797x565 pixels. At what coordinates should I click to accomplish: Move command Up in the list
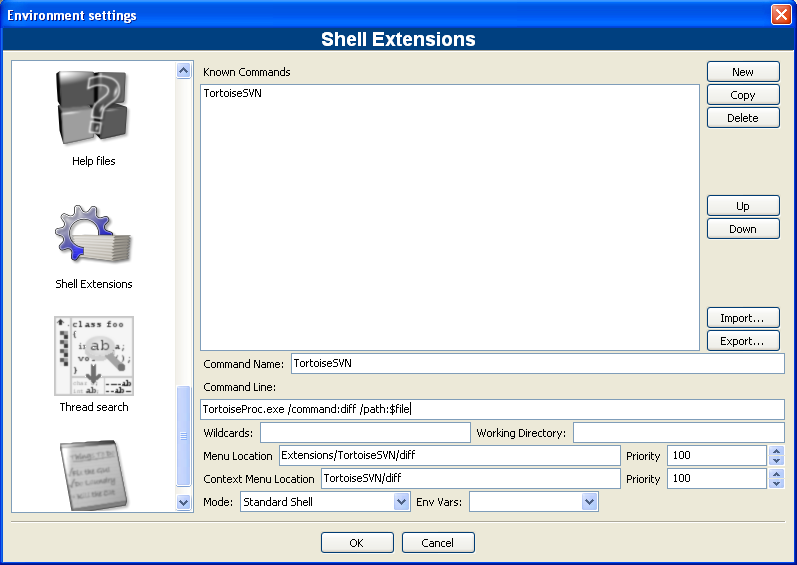(x=743, y=206)
